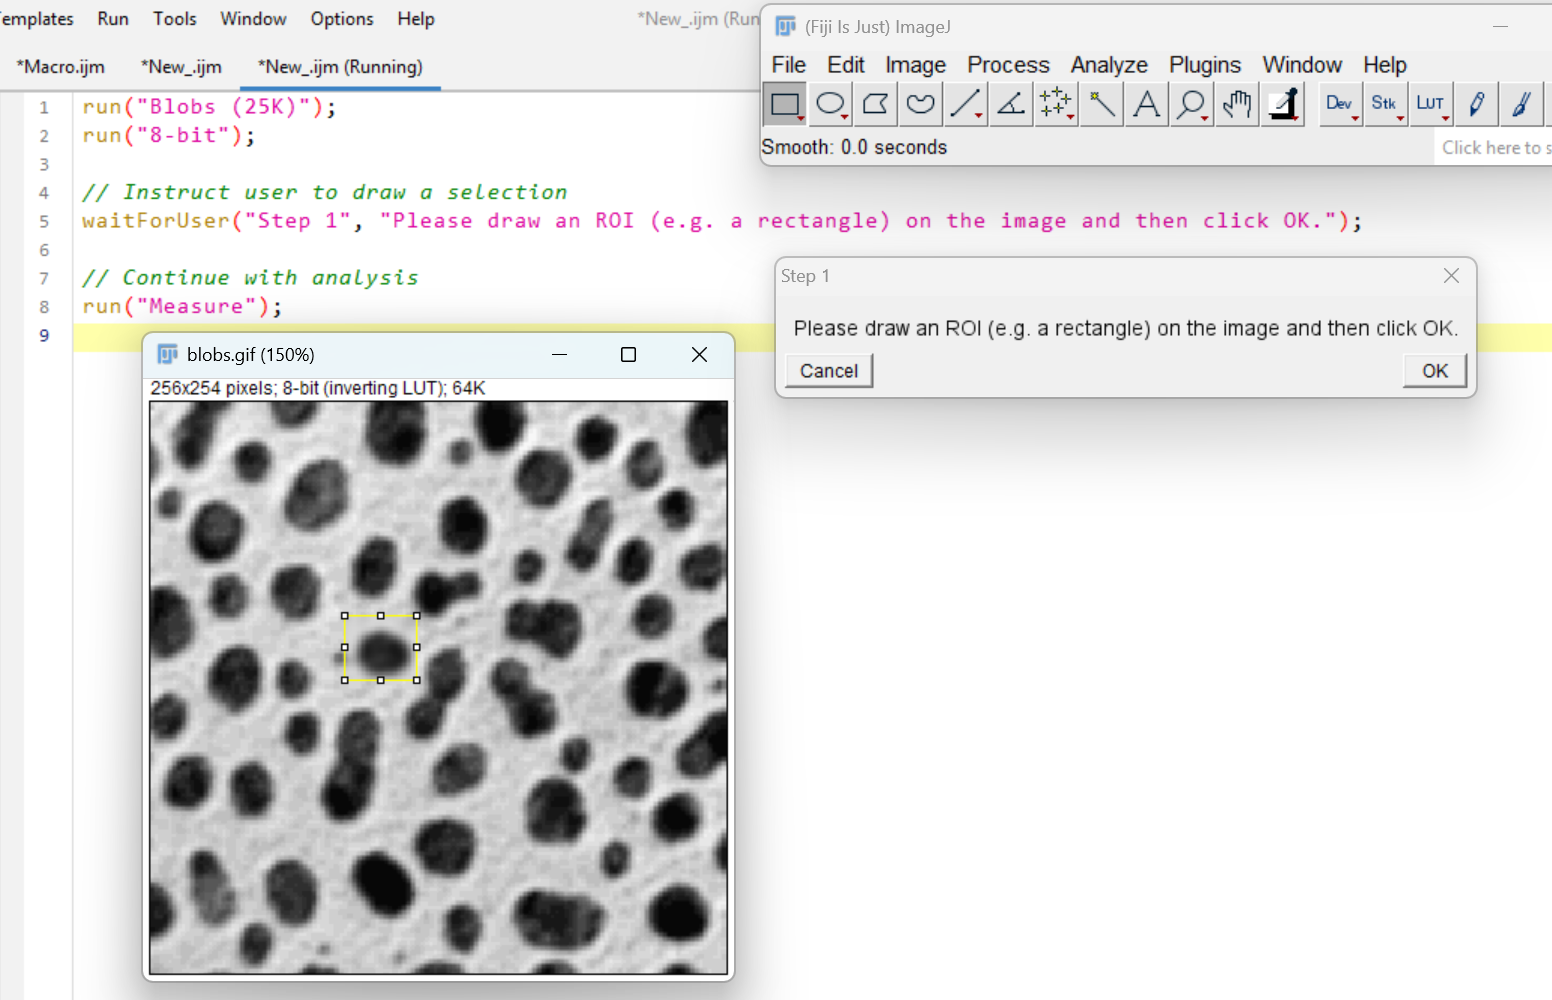
Task: Select the Hand scrolling tool
Action: click(1237, 104)
